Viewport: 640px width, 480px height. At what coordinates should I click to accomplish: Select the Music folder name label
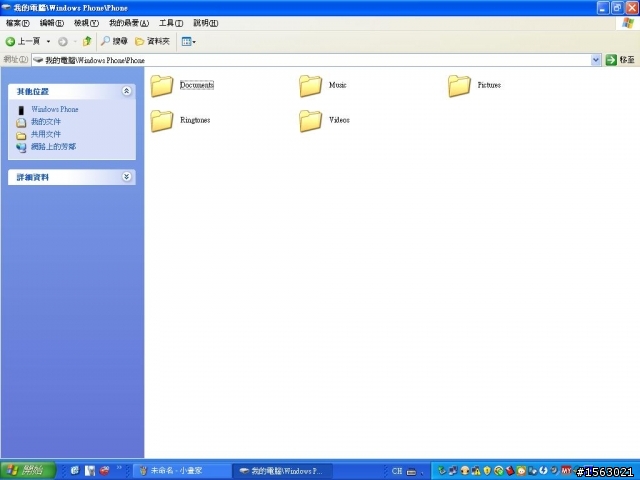[338, 85]
